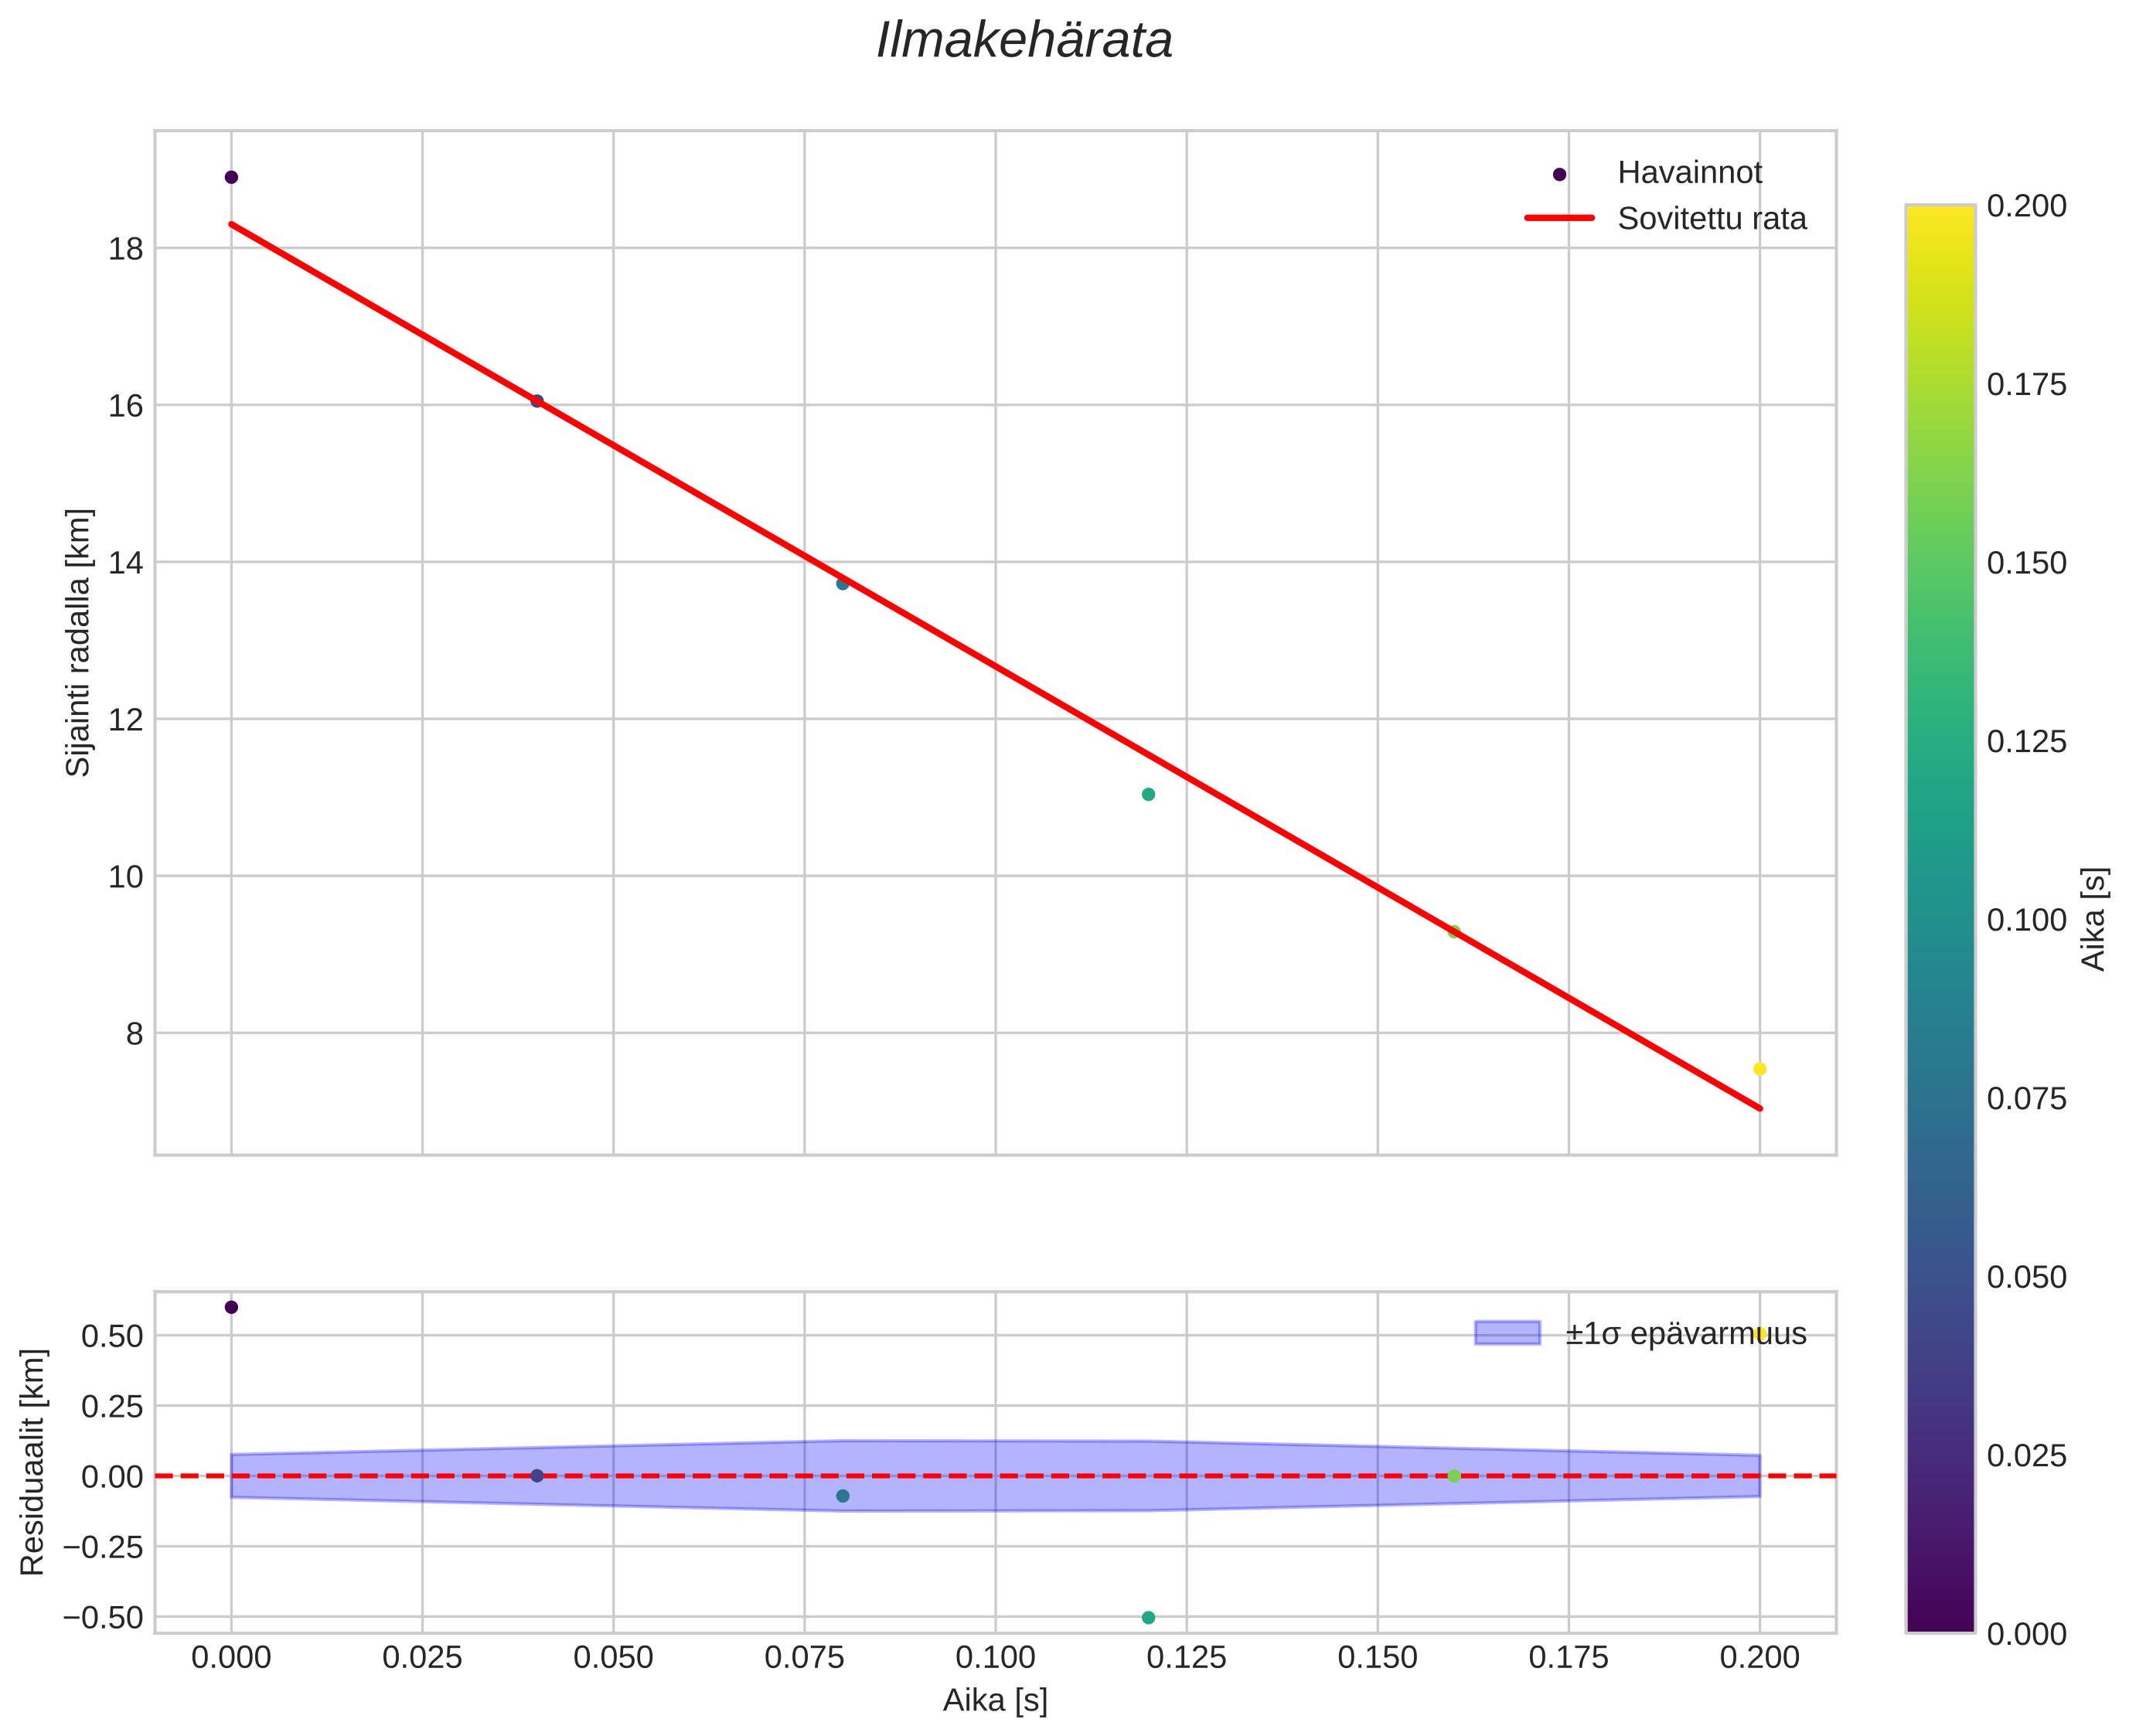The image size is (2129, 1736).
Task: Click the top-left residual point above 0.50
Action: coord(231,1307)
